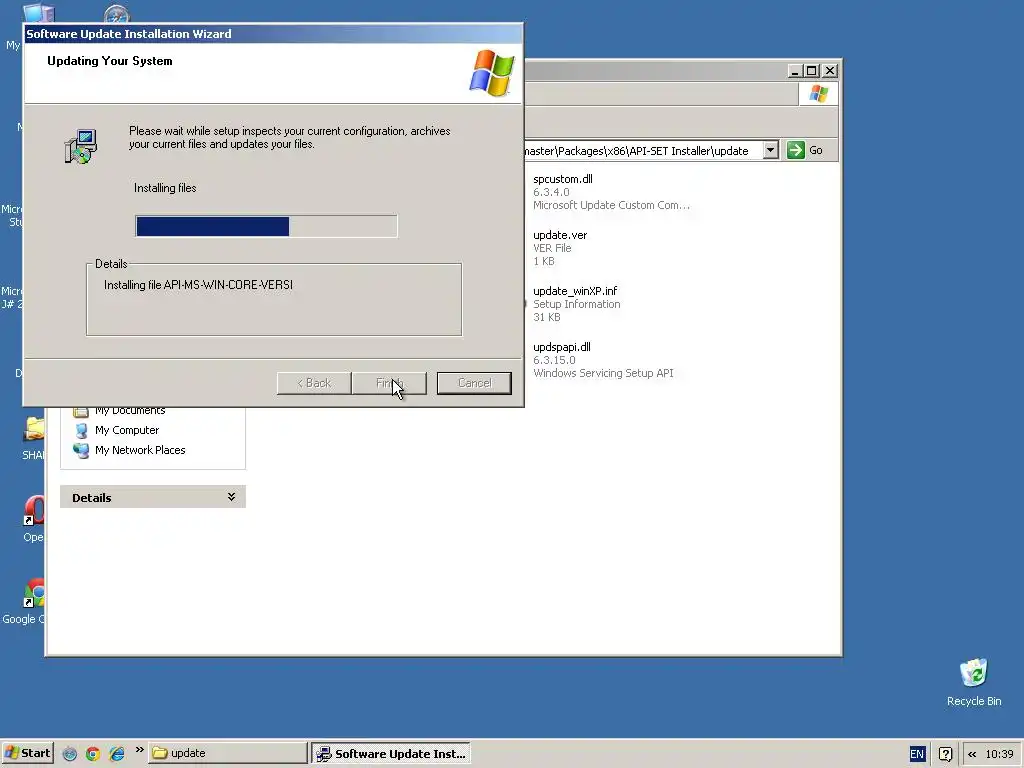Click the Windows flag logo in the wizard header
1024x768 pixels.
492,72
